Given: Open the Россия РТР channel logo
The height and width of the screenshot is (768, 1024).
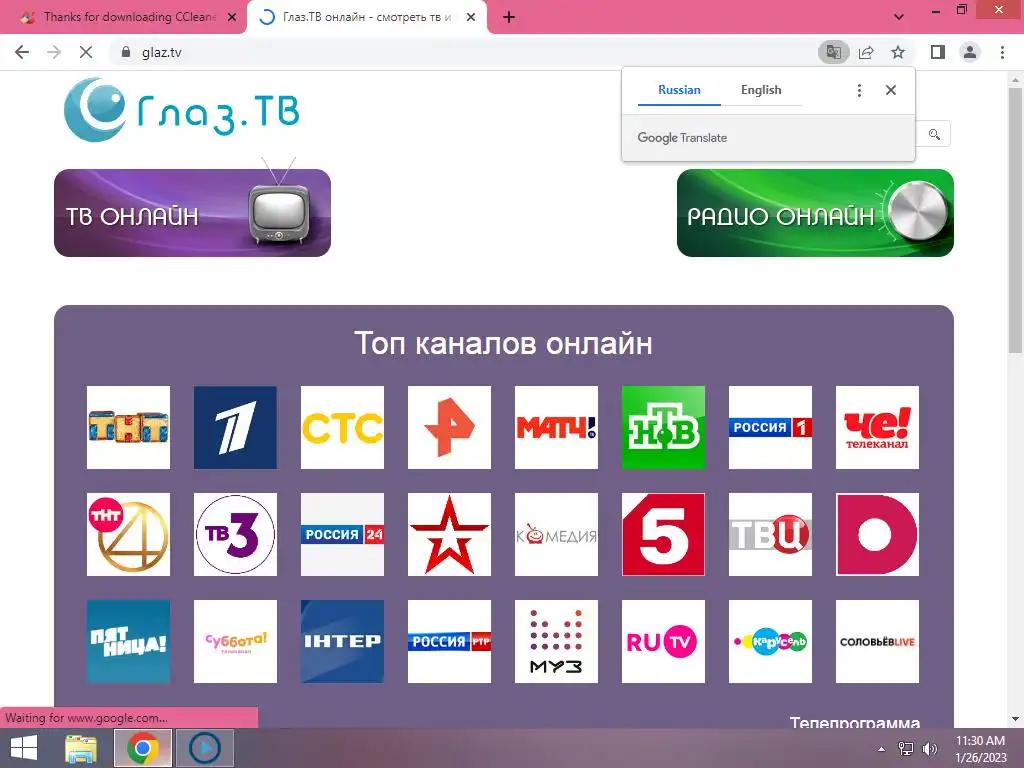Looking at the screenshot, I should pyautogui.click(x=449, y=641).
